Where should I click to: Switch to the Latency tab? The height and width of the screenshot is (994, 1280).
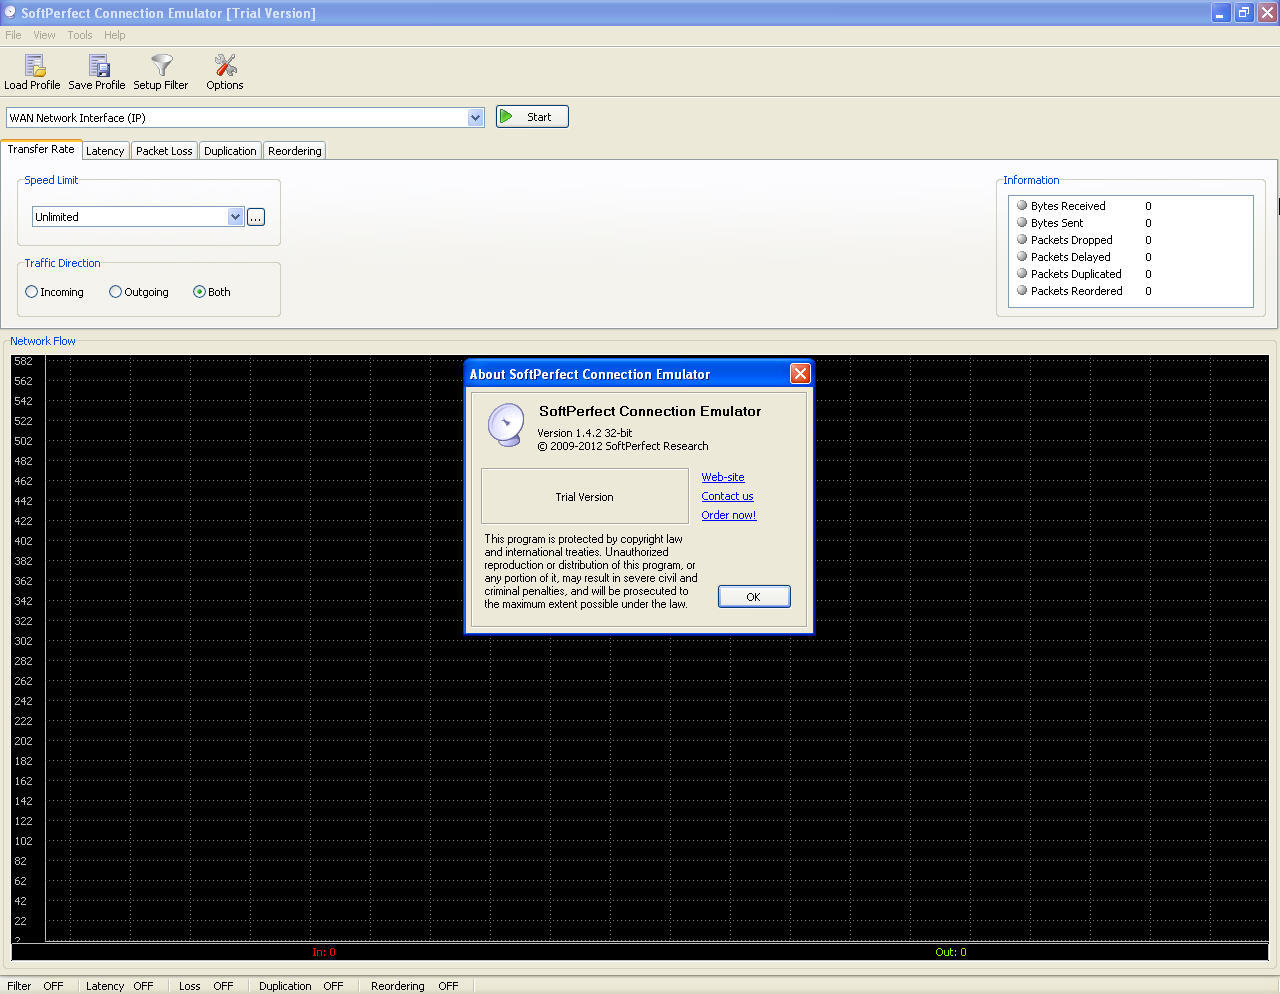pos(105,151)
